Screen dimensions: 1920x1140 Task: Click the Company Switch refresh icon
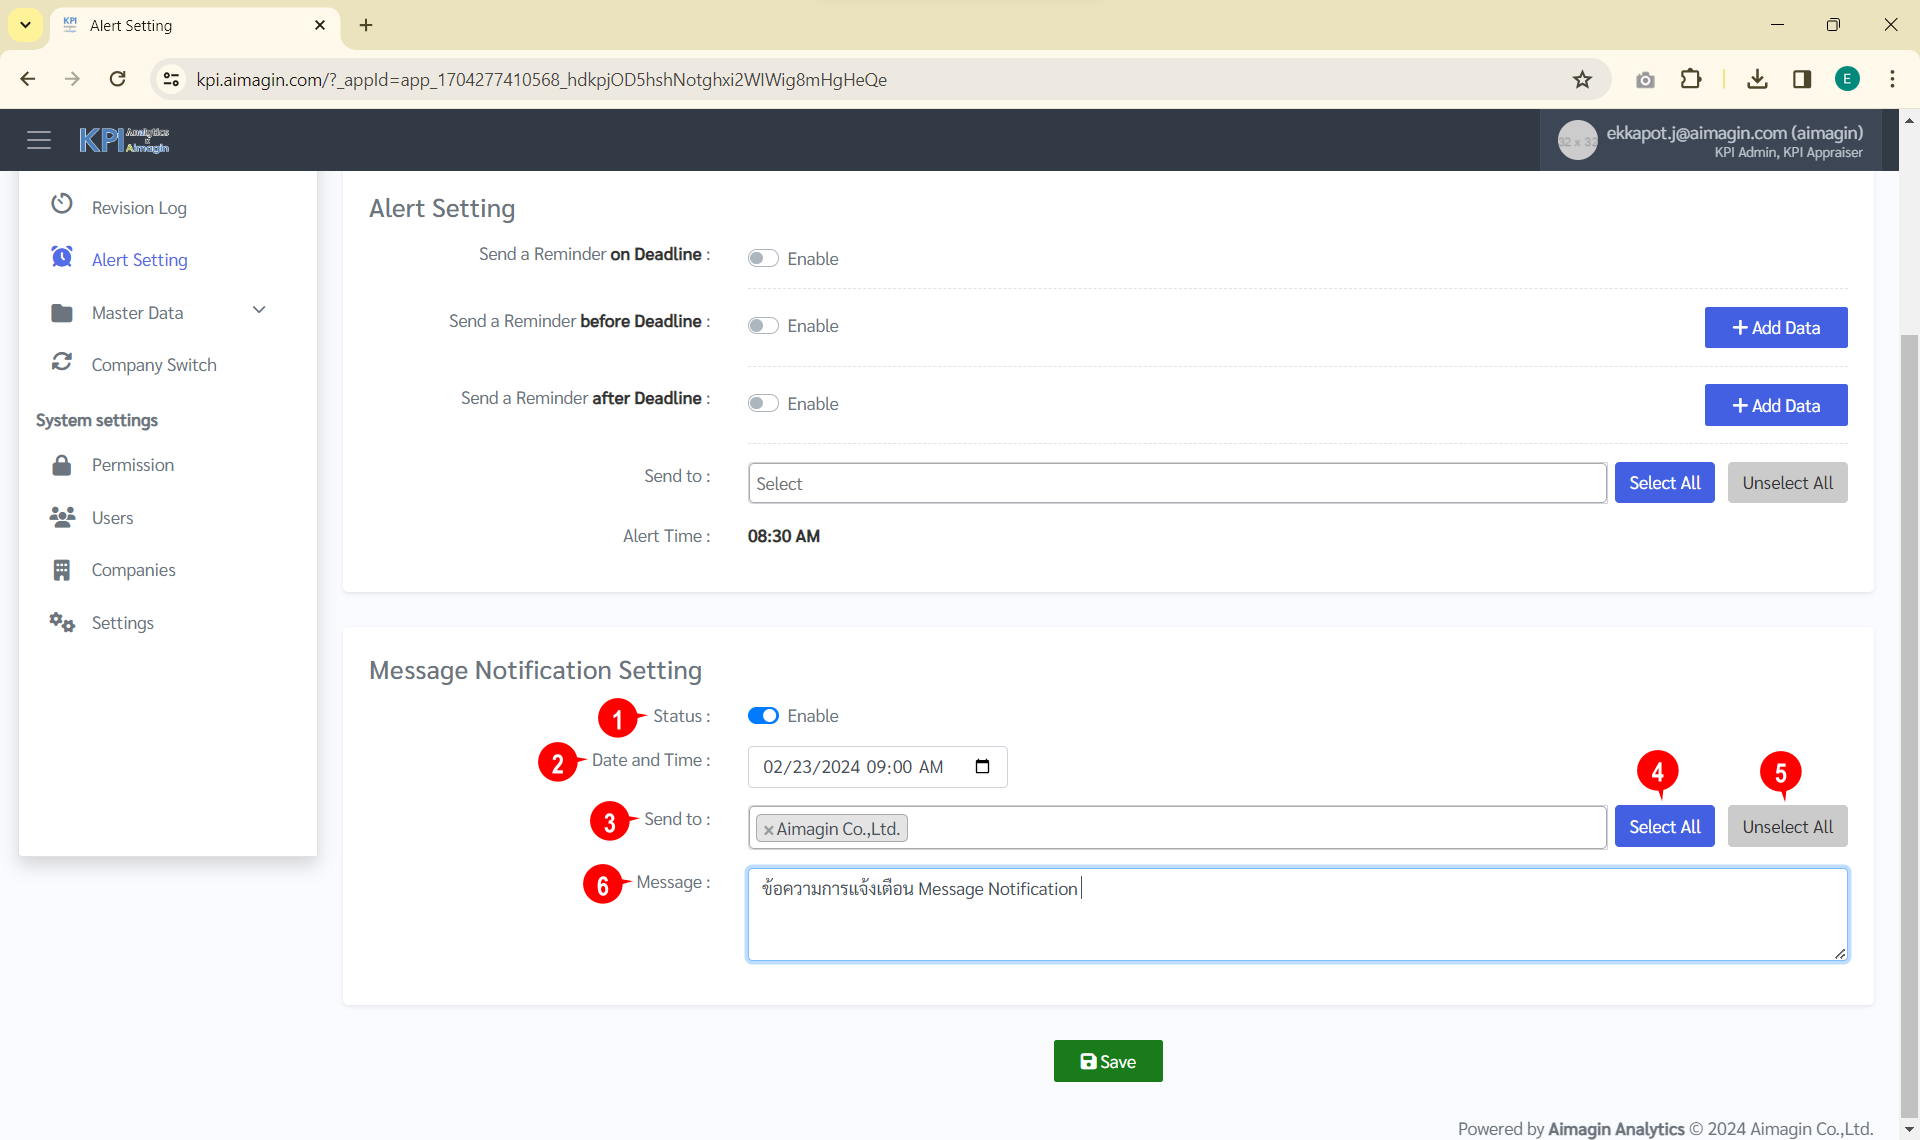(x=62, y=362)
